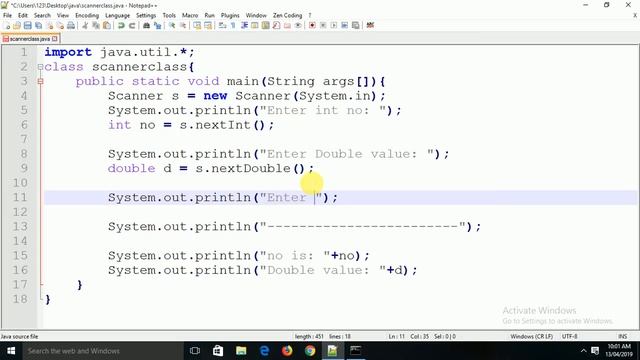
Task: Cut selection using the scissors icon
Action: [85, 25]
